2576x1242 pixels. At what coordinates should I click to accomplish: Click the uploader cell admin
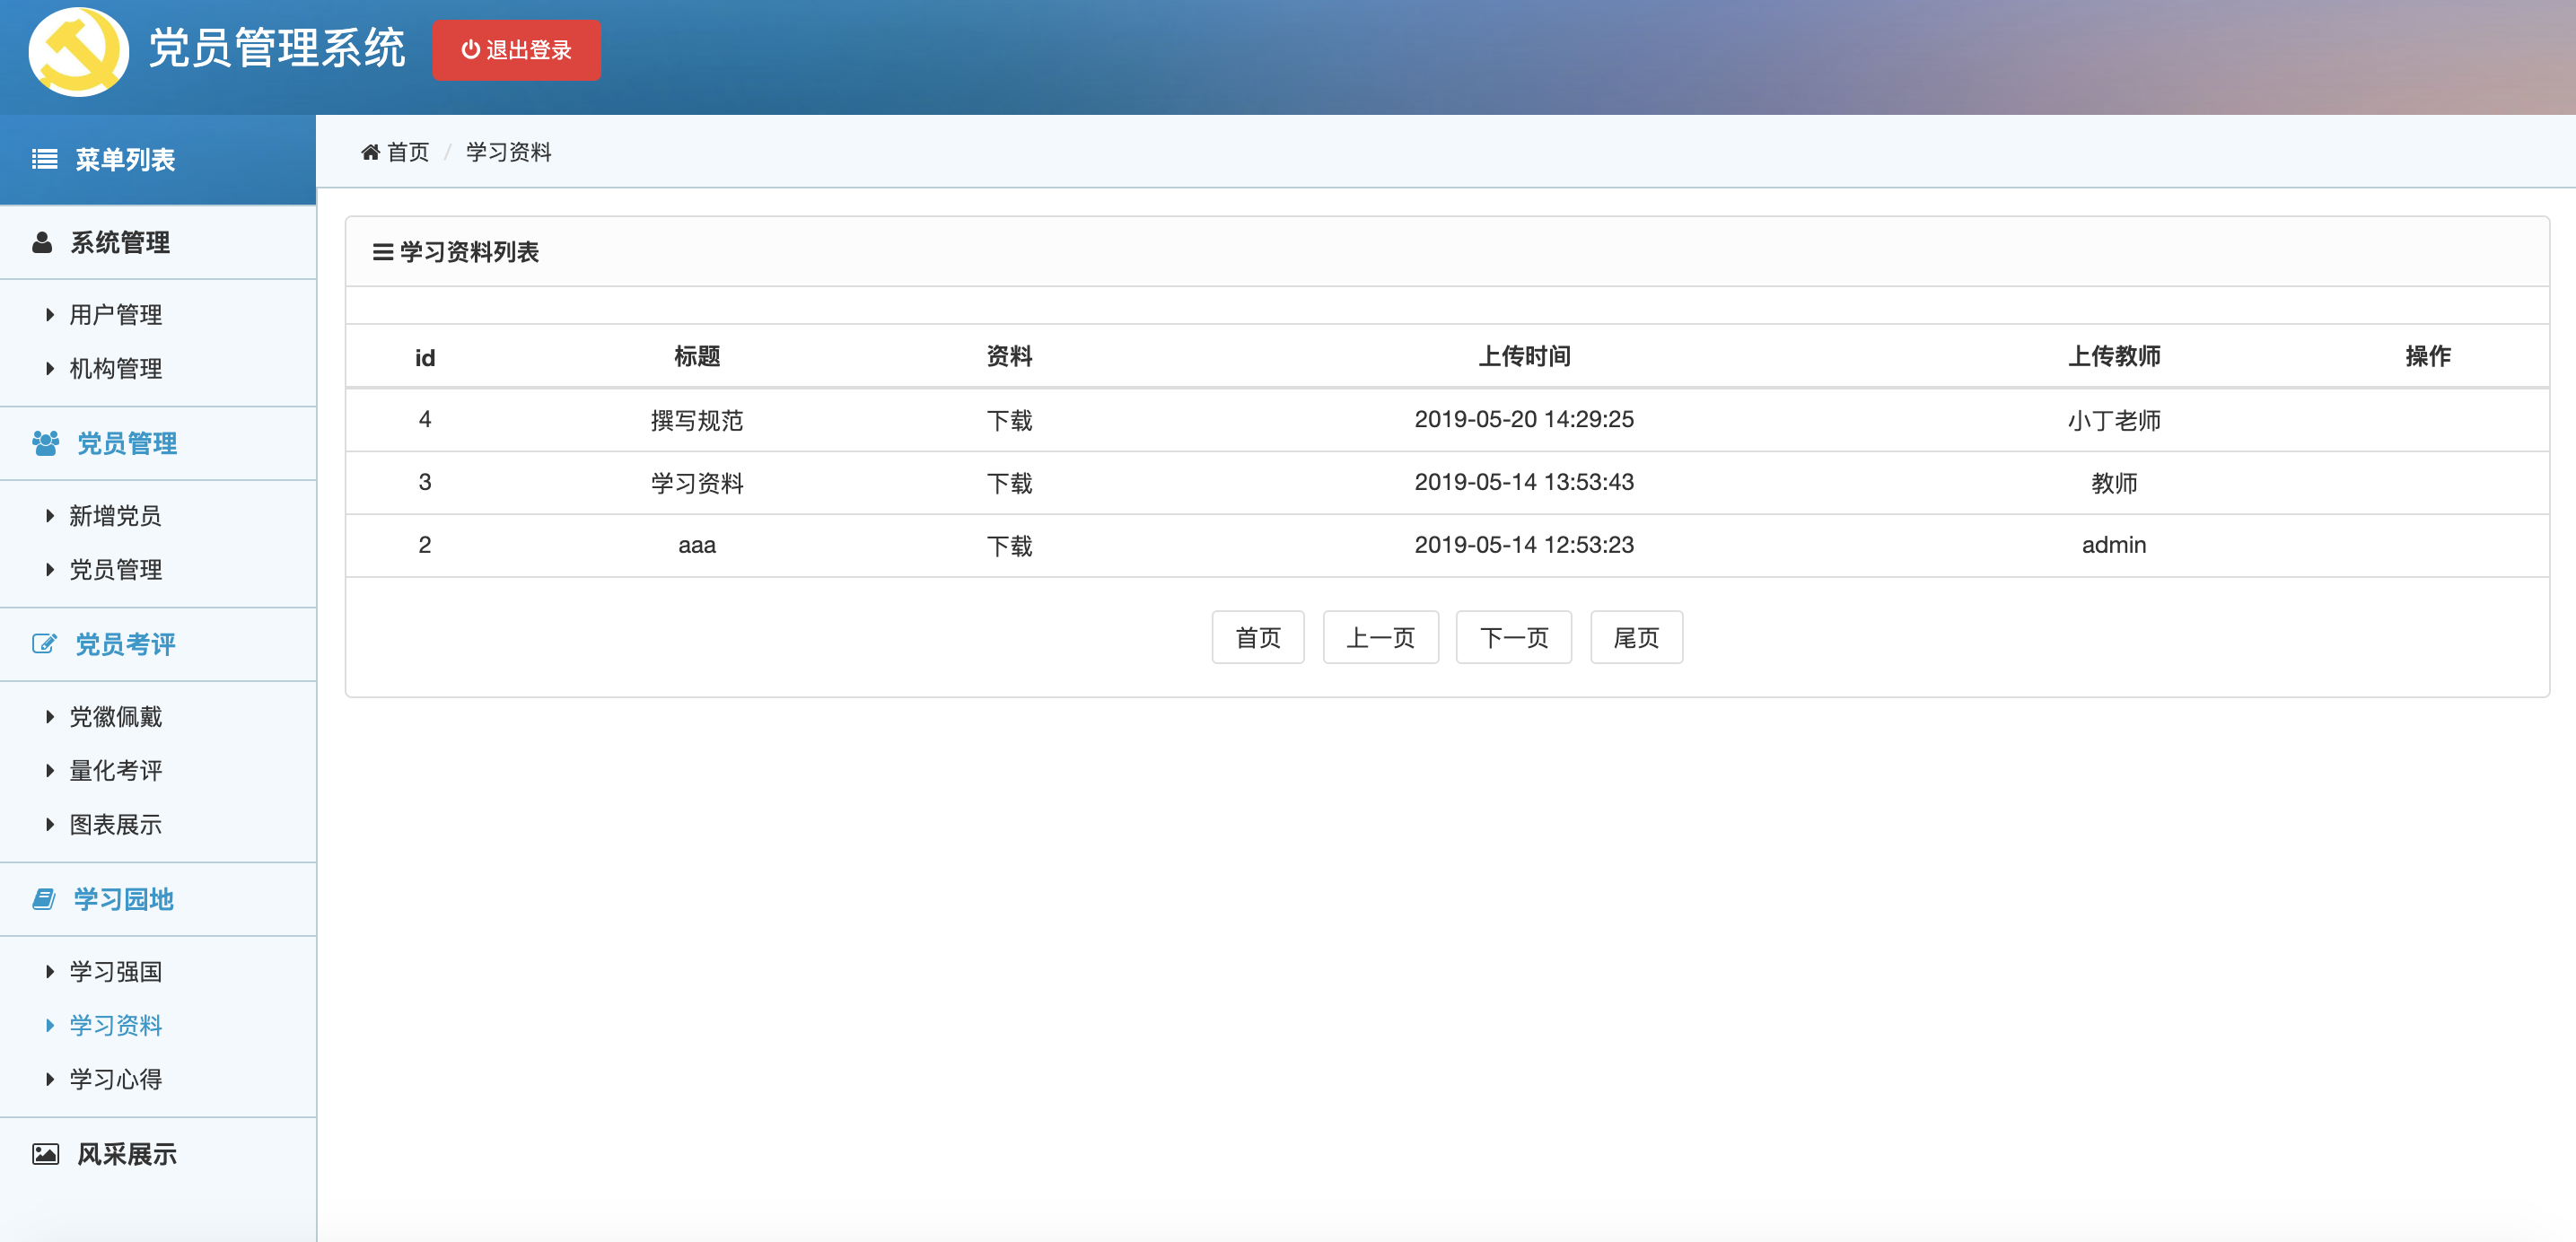[2114, 545]
